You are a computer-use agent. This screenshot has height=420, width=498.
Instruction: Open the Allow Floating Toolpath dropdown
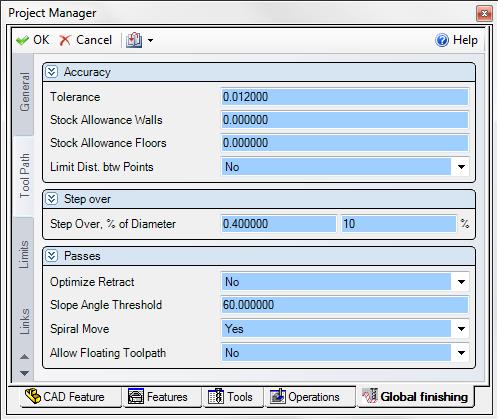click(461, 353)
